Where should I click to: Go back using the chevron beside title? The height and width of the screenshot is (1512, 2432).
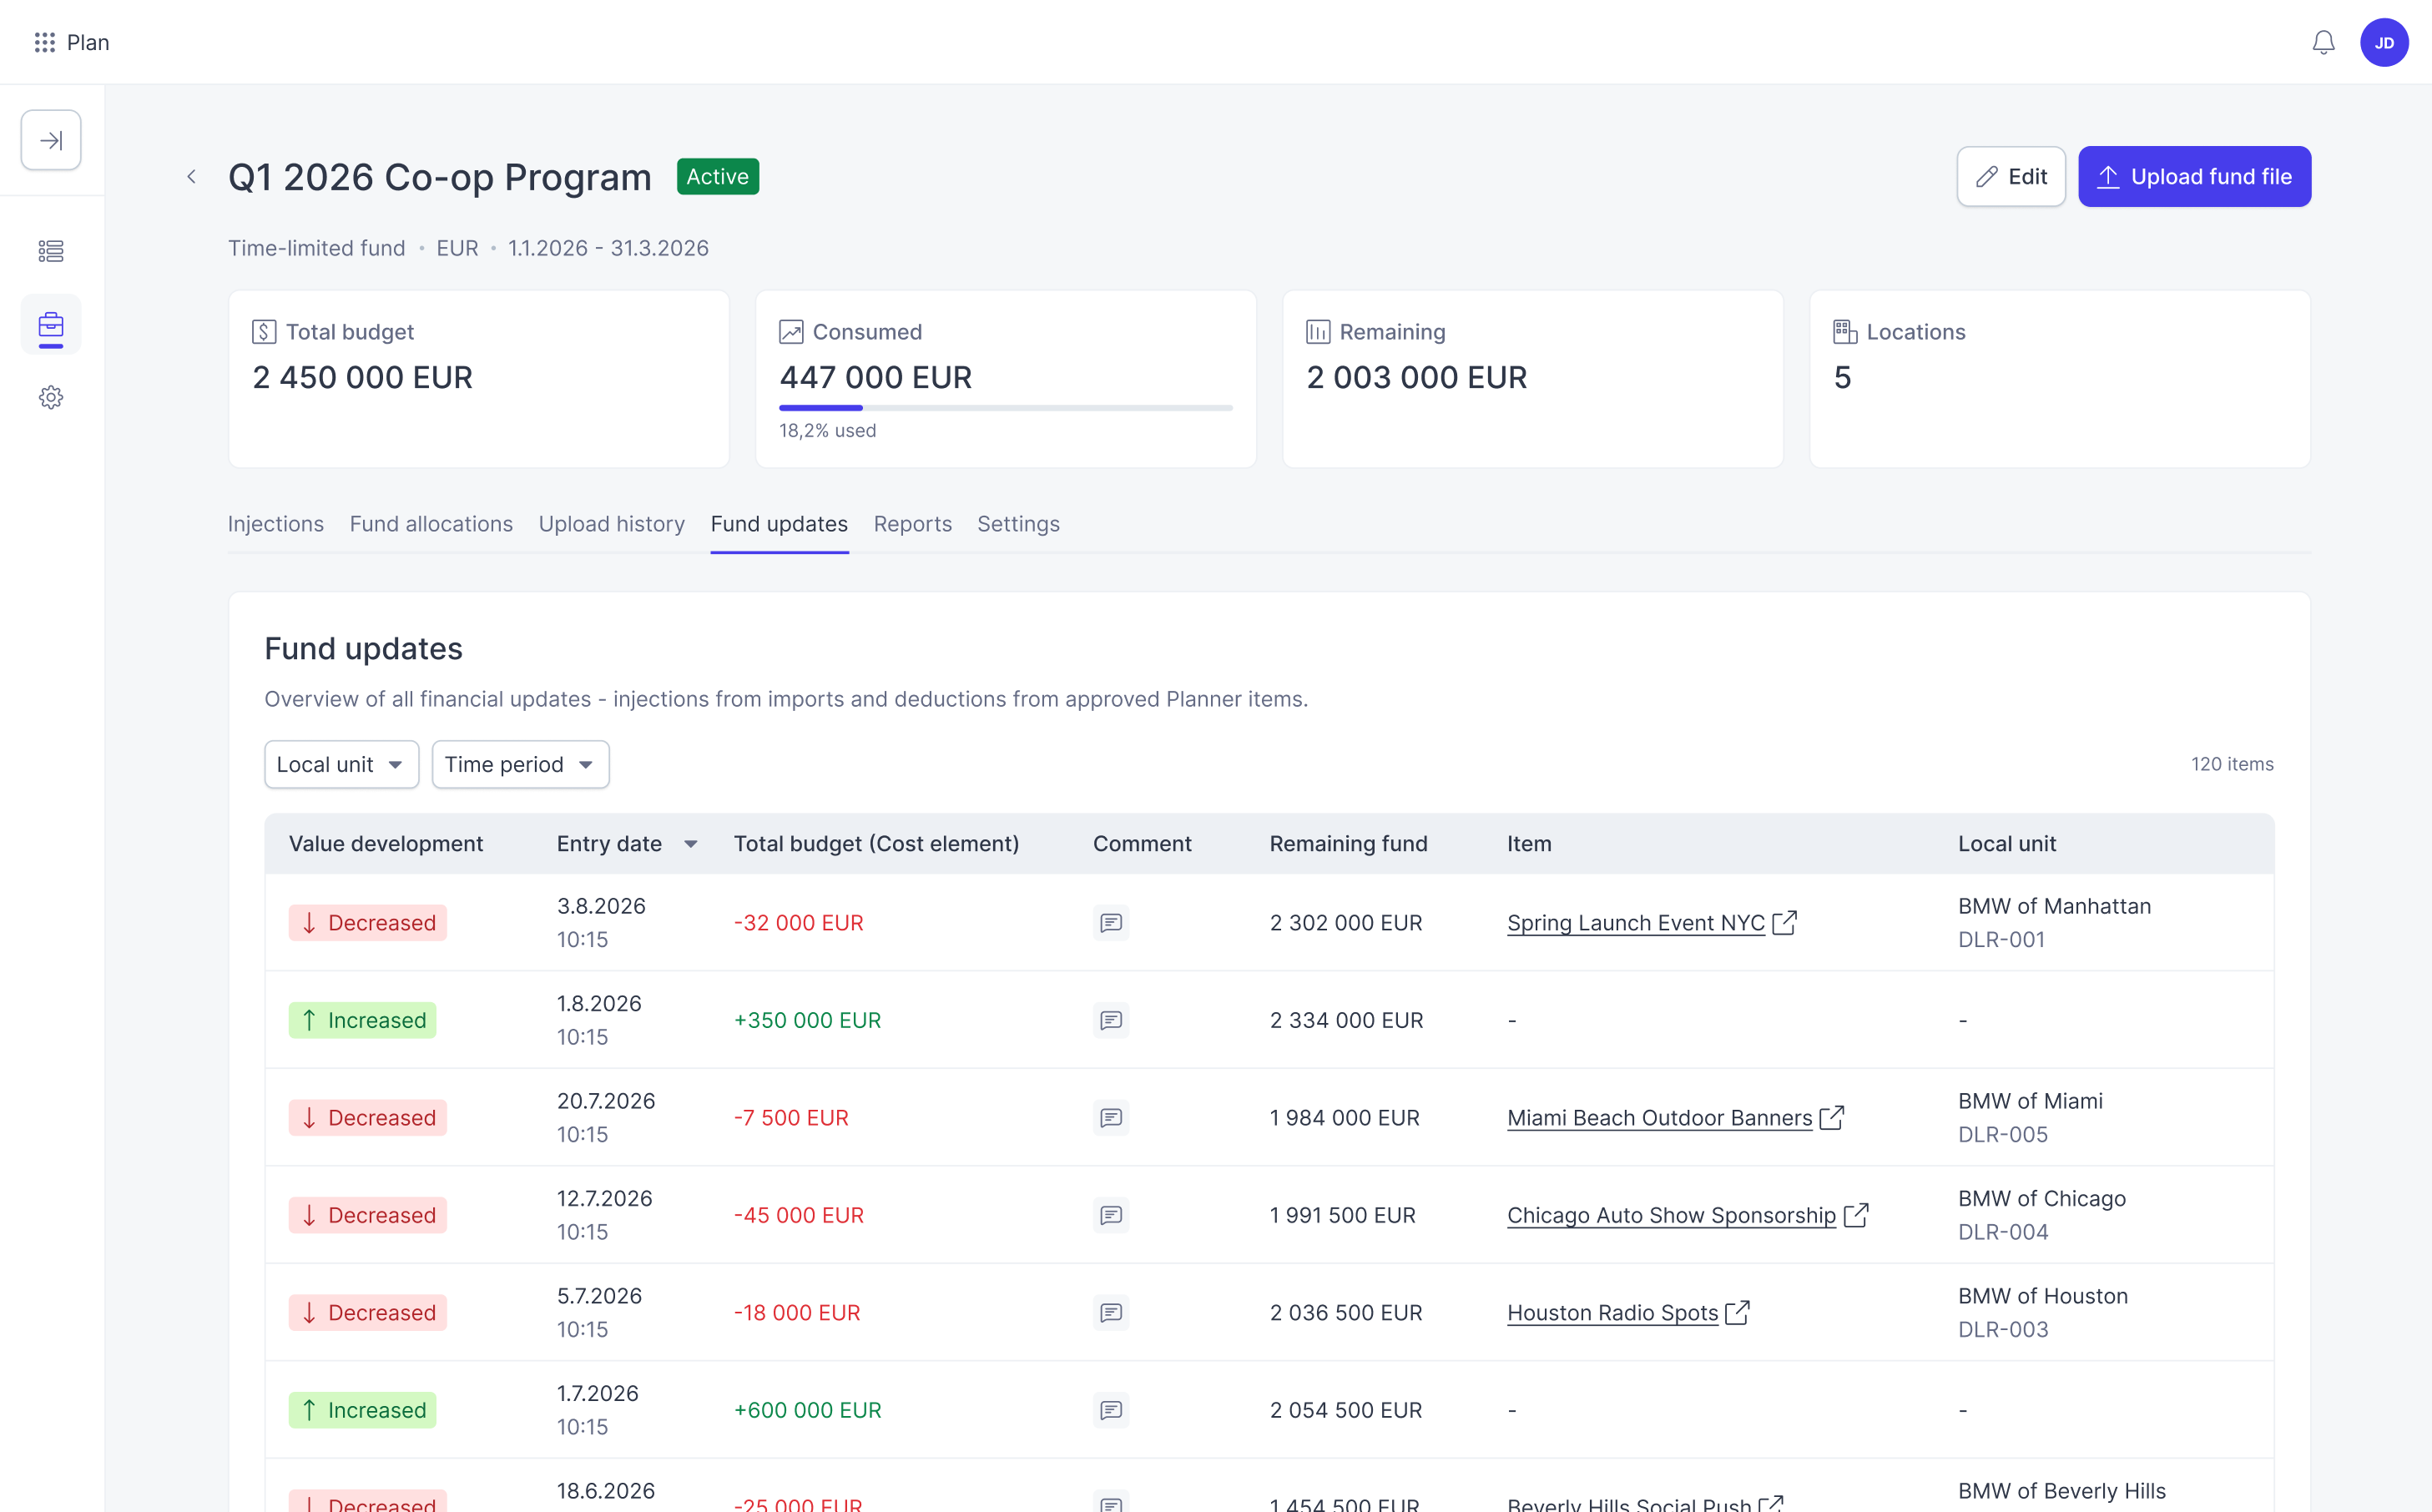(191, 177)
